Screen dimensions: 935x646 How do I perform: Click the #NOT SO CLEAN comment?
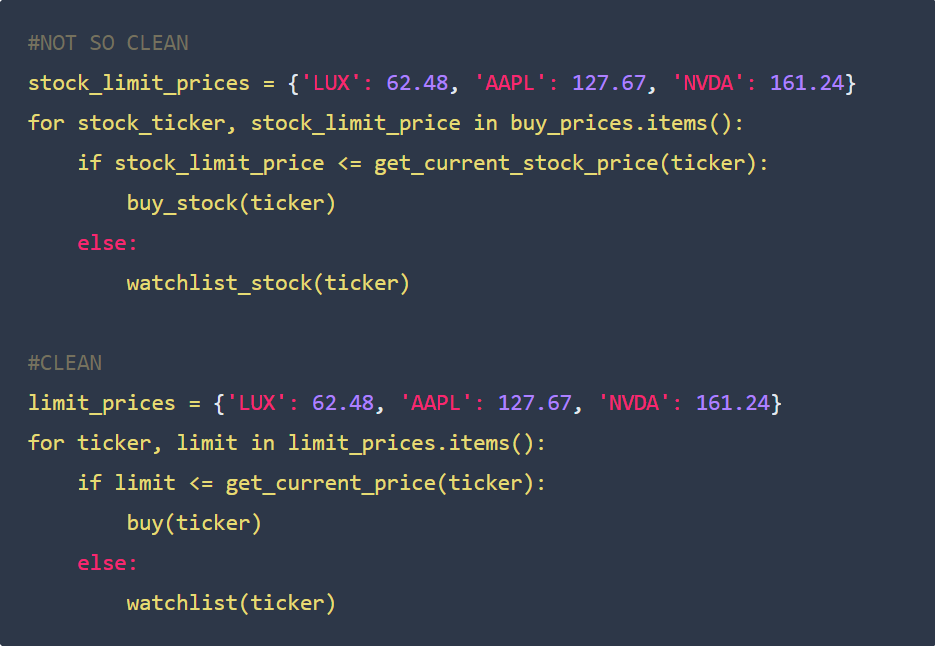coord(108,43)
